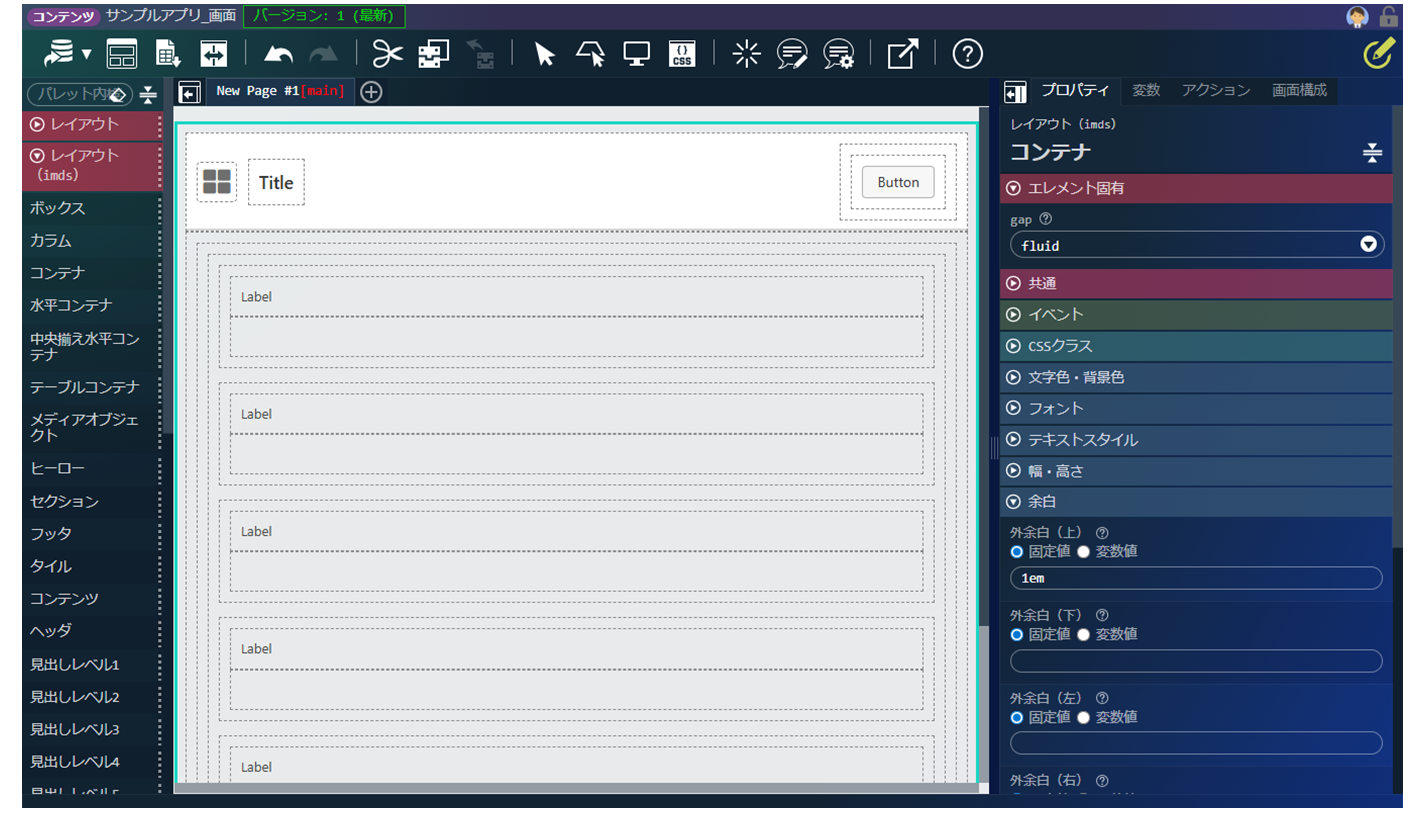The height and width of the screenshot is (815, 1425).
Task: Click the user avatar icon
Action: pyautogui.click(x=1357, y=16)
